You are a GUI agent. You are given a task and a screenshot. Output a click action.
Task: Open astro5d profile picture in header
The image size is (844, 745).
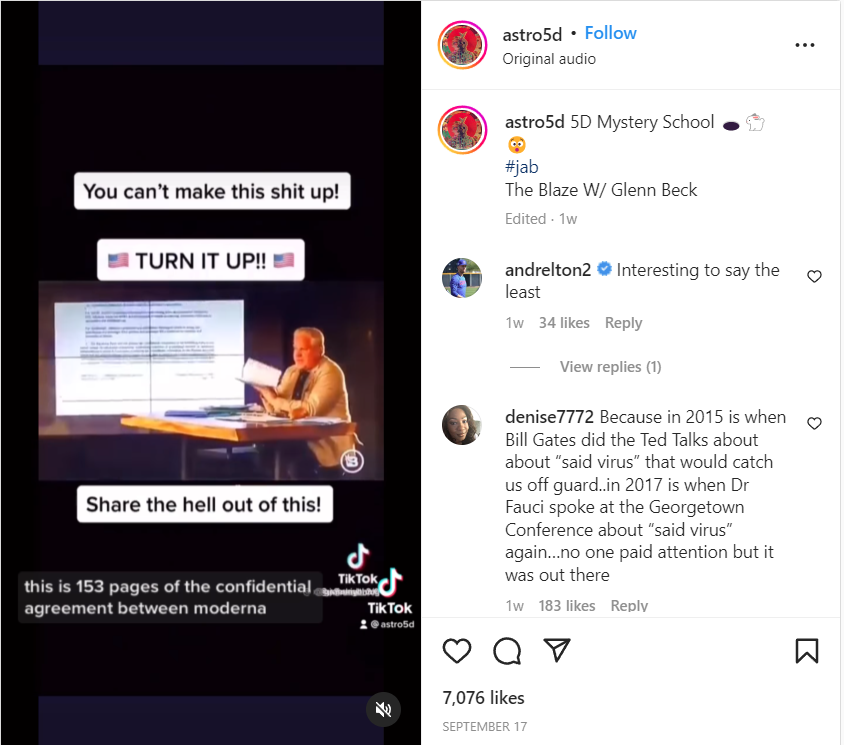(462, 45)
